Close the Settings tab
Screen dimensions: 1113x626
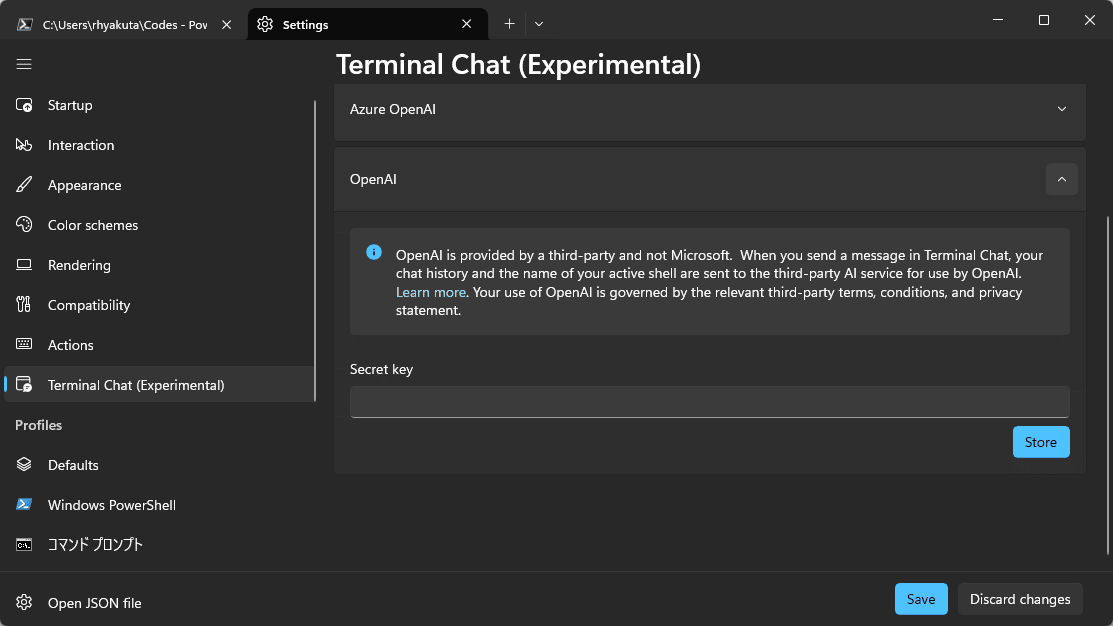coord(466,24)
